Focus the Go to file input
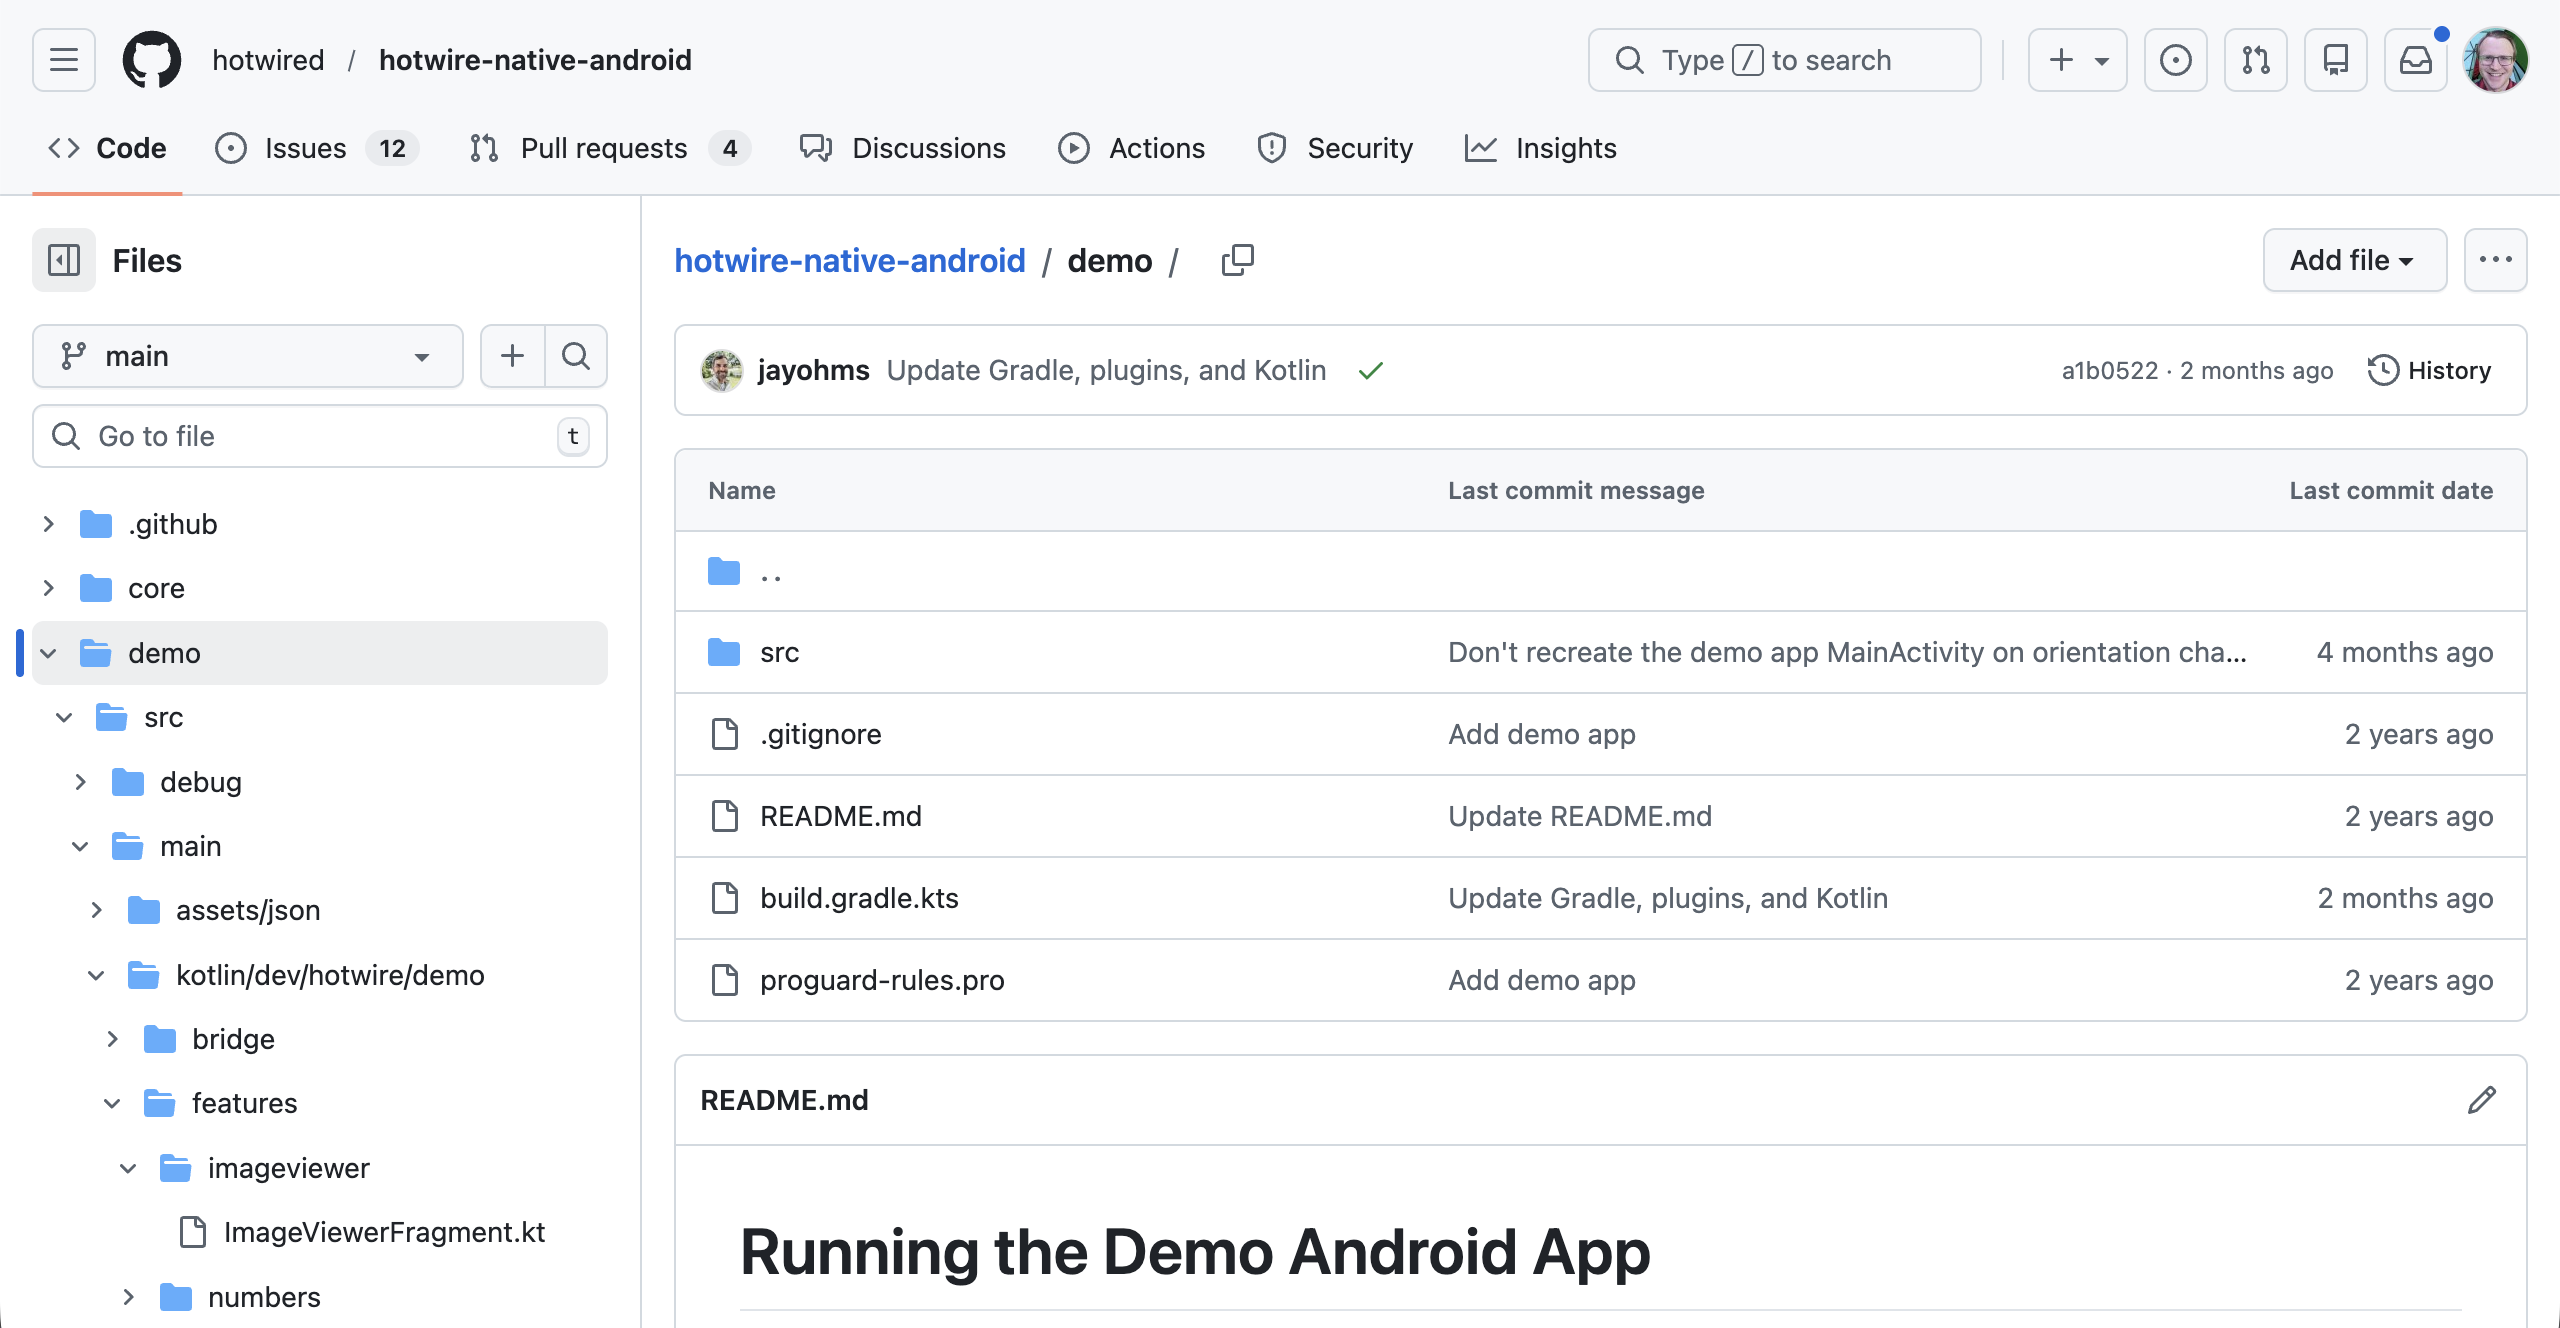This screenshot has width=2560, height=1328. [x=320, y=436]
